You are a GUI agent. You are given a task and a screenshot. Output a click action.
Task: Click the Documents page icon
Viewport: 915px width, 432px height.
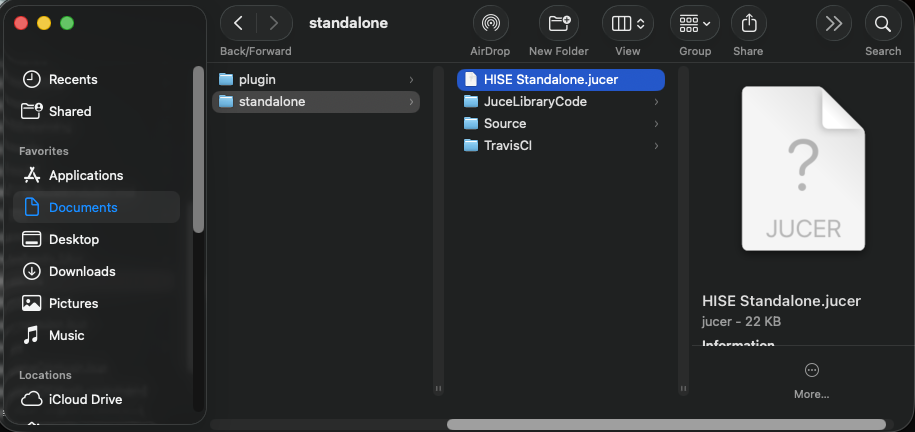point(31,207)
